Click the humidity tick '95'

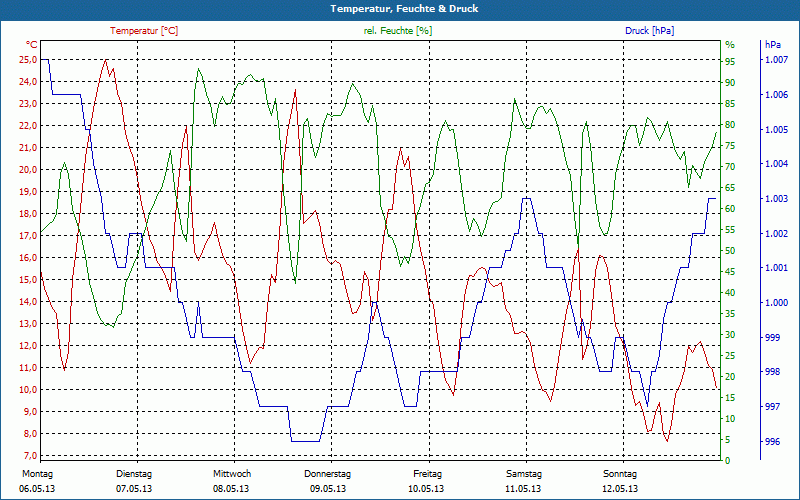(x=730, y=61)
